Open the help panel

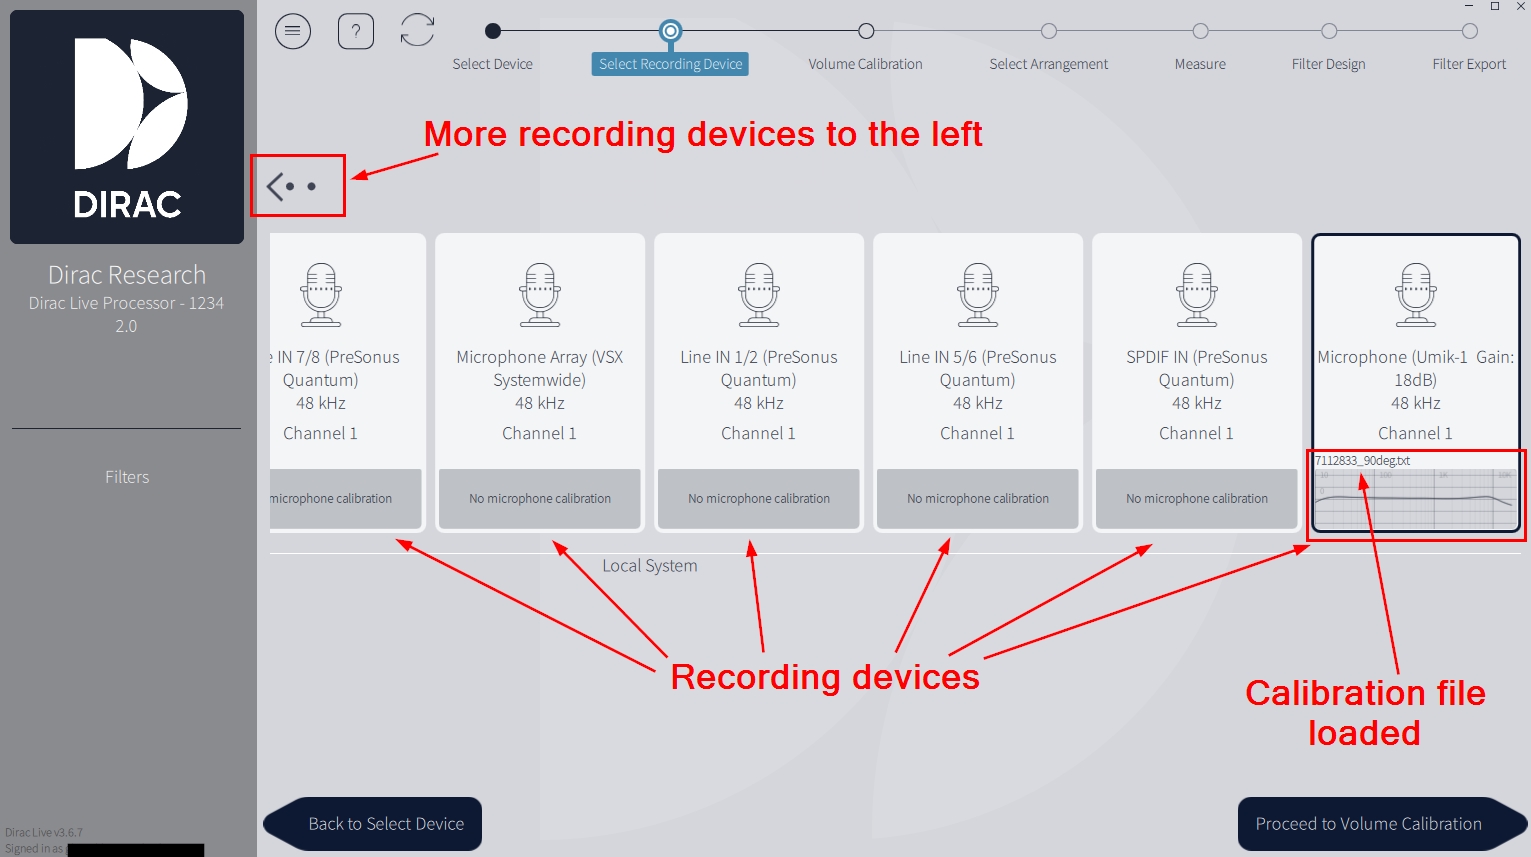(355, 31)
